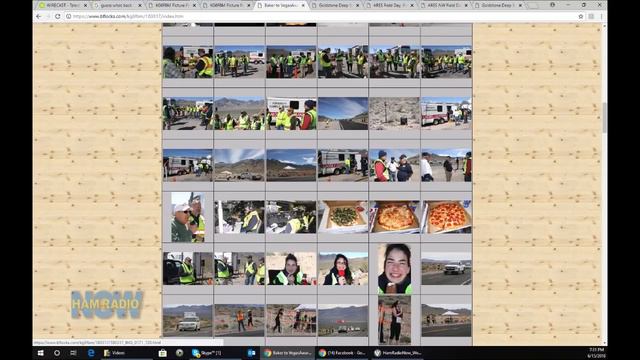Go back to the previous page
Screen dimensions: 640x360
click(x=39, y=16)
